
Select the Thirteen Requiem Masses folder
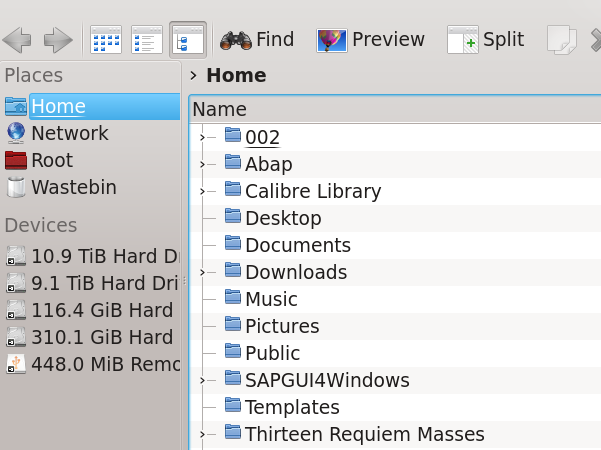coord(364,434)
